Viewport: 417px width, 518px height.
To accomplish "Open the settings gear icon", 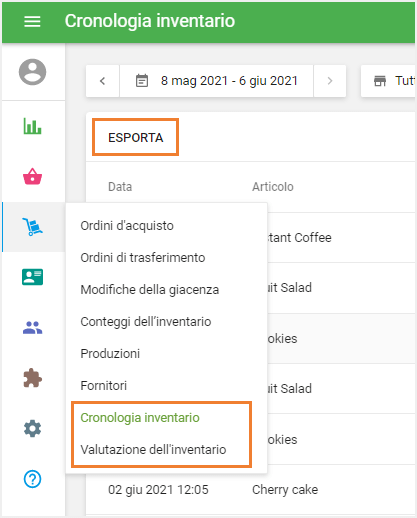I will click(x=32, y=429).
